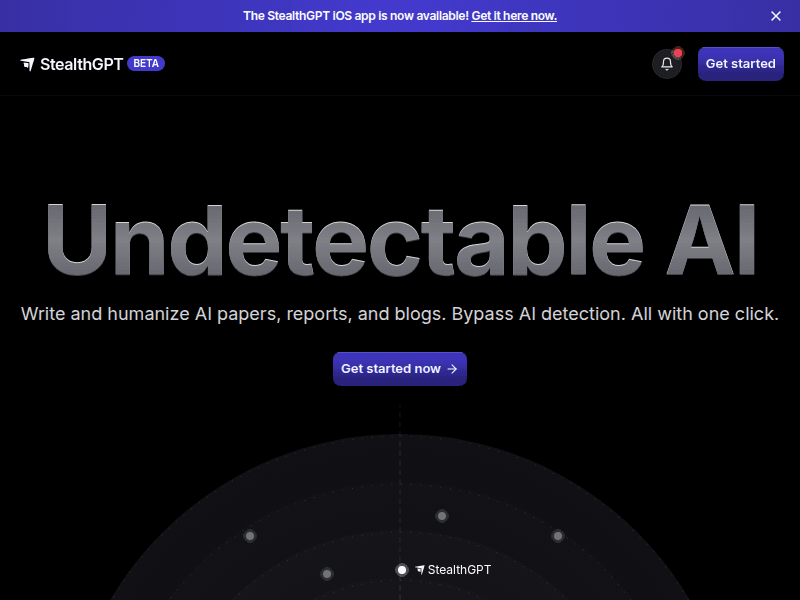Click the 'Undetectable AI' headline
Screen dimensions: 800x600
click(400, 240)
